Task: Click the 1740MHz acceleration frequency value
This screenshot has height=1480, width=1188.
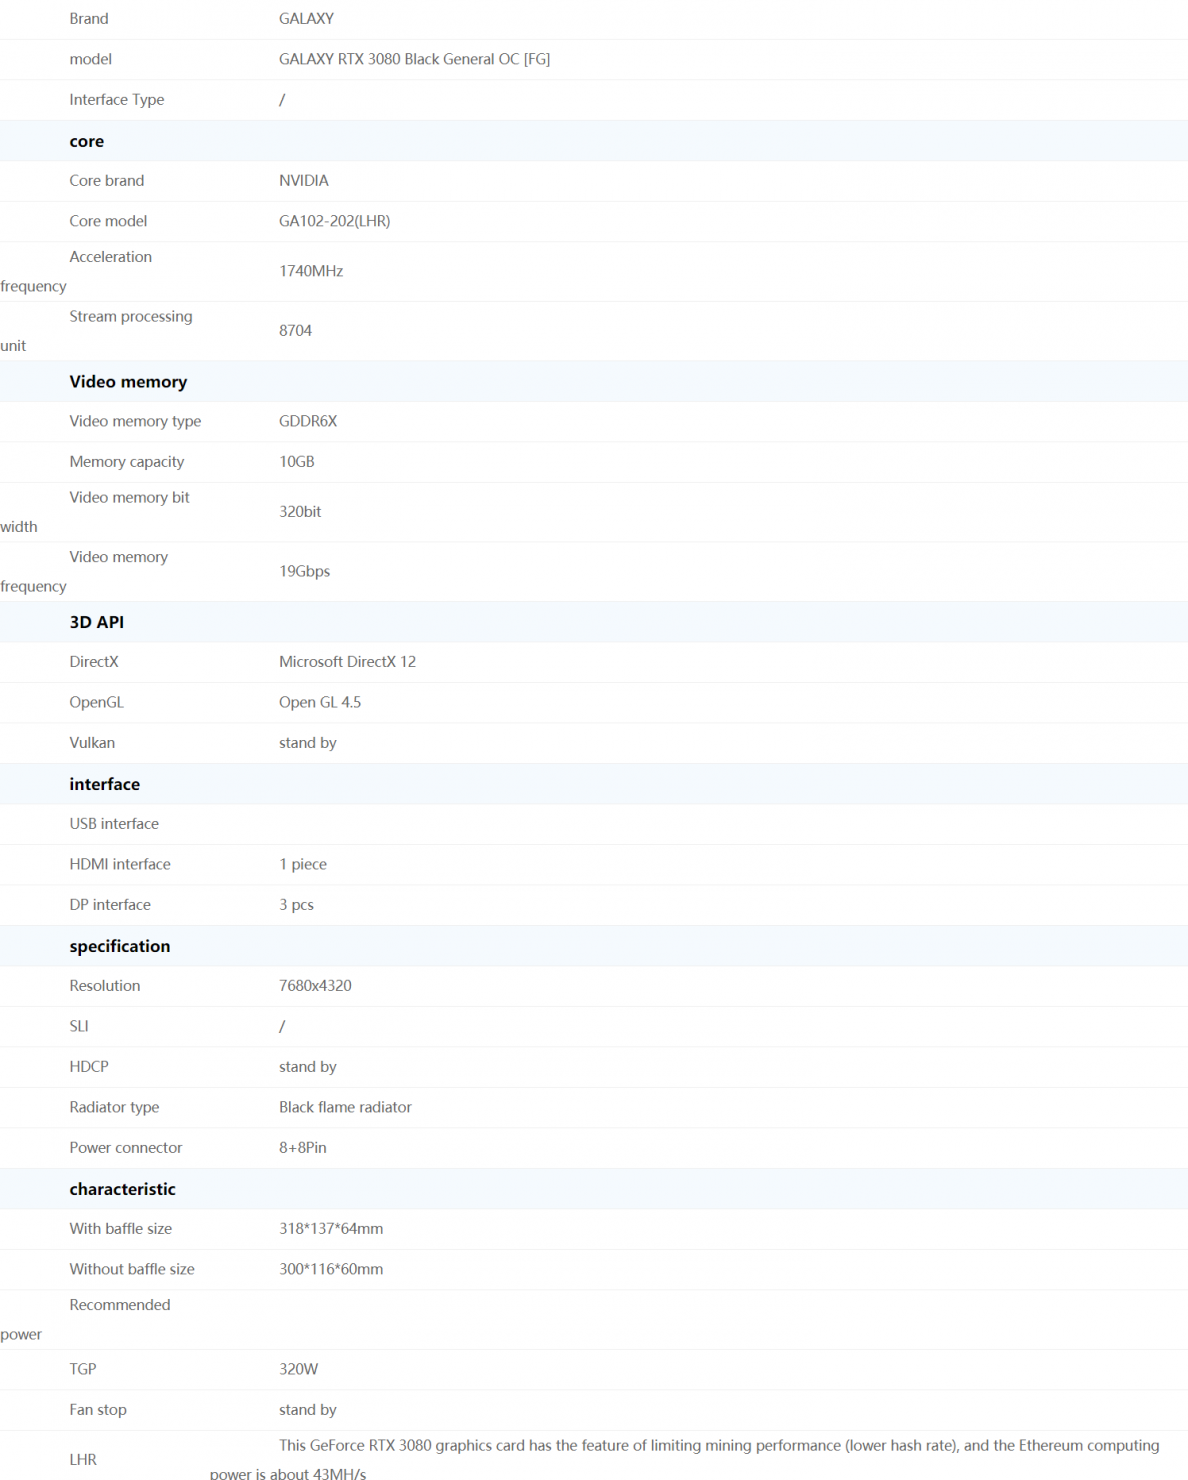Action: coord(311,271)
